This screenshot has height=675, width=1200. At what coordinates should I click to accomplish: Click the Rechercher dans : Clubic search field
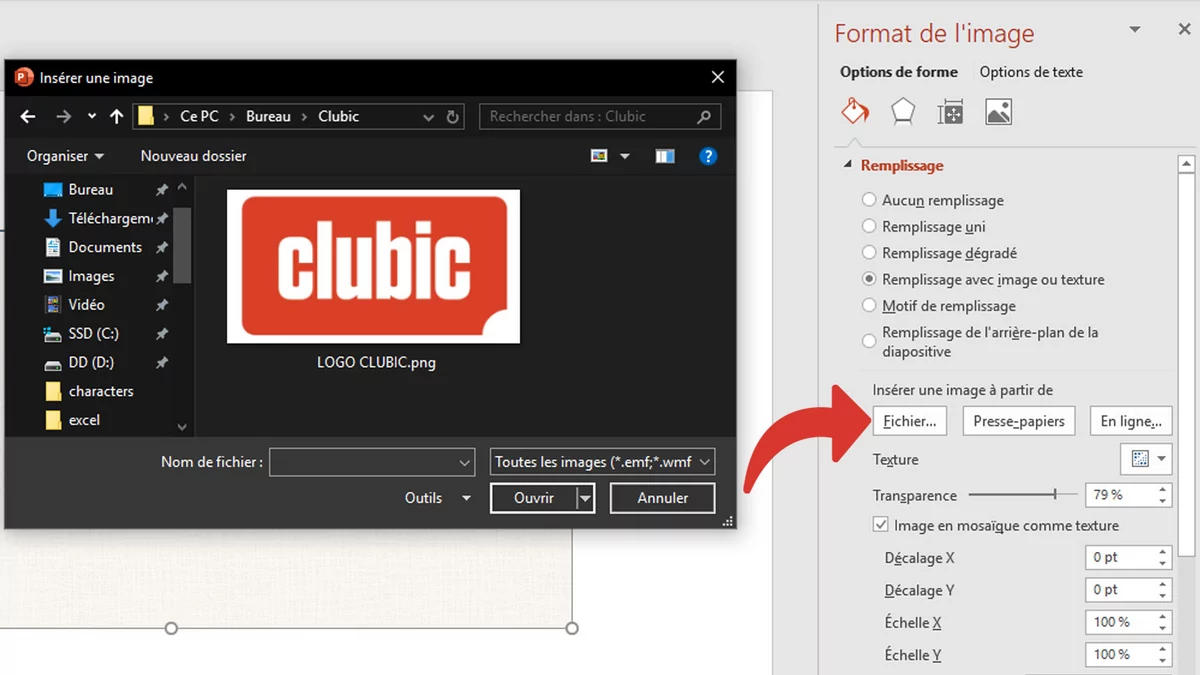click(600, 116)
